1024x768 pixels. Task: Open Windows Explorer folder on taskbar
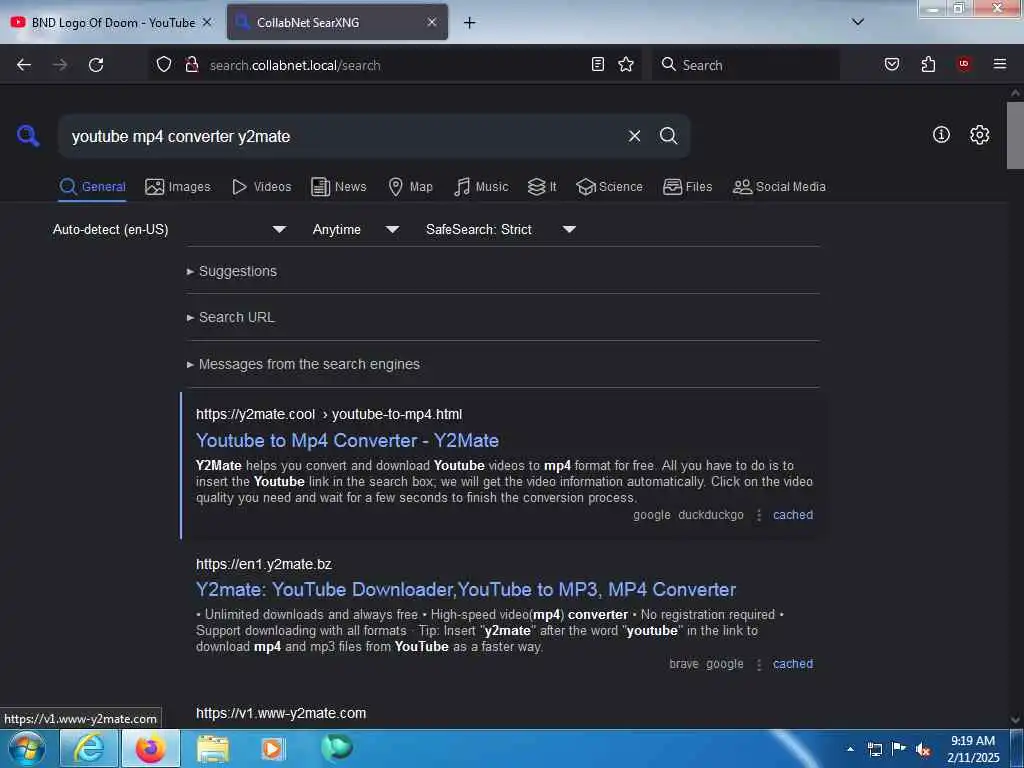(212, 748)
